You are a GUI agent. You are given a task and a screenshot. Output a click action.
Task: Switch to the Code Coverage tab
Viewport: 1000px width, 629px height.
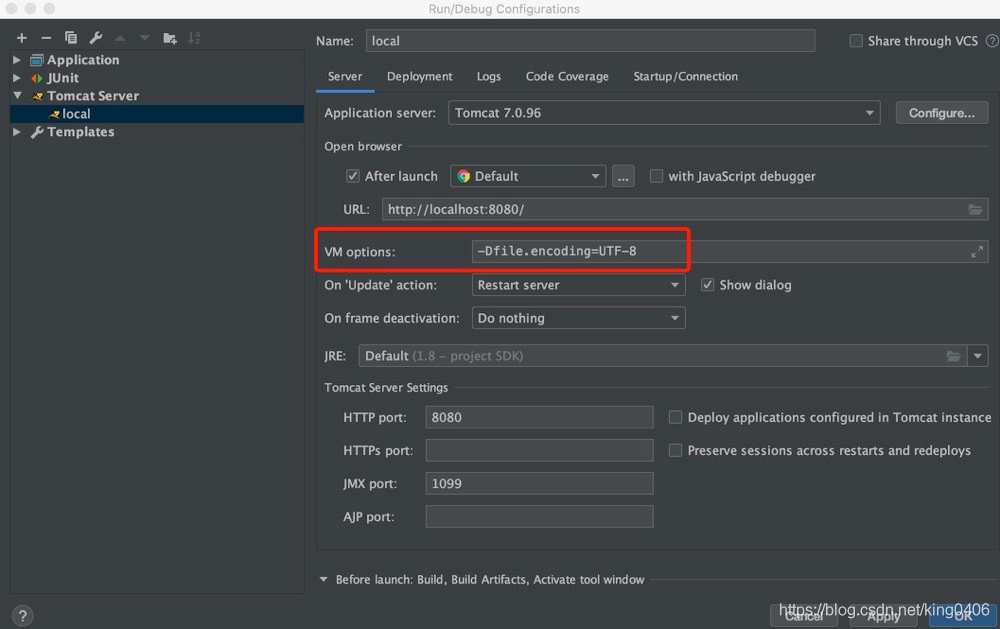click(567, 77)
